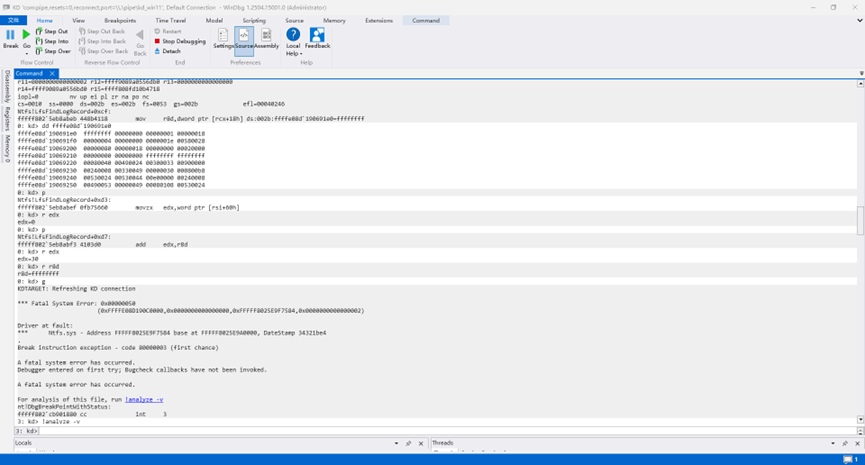Screen dimensions: 865x465
Task: Open the blue 文件 file menu
Action: pos(13,20)
